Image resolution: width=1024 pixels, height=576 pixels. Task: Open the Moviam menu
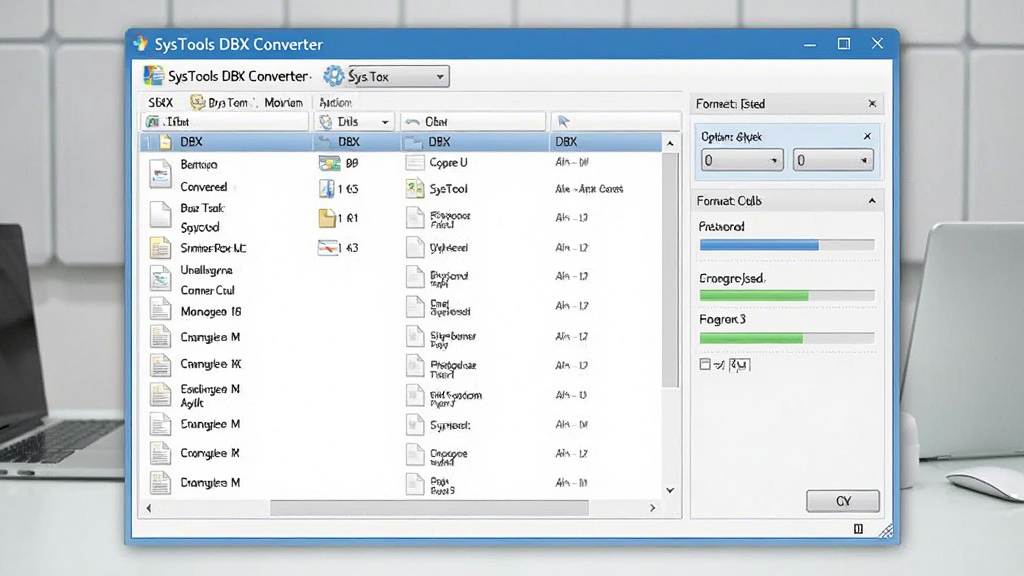283,103
